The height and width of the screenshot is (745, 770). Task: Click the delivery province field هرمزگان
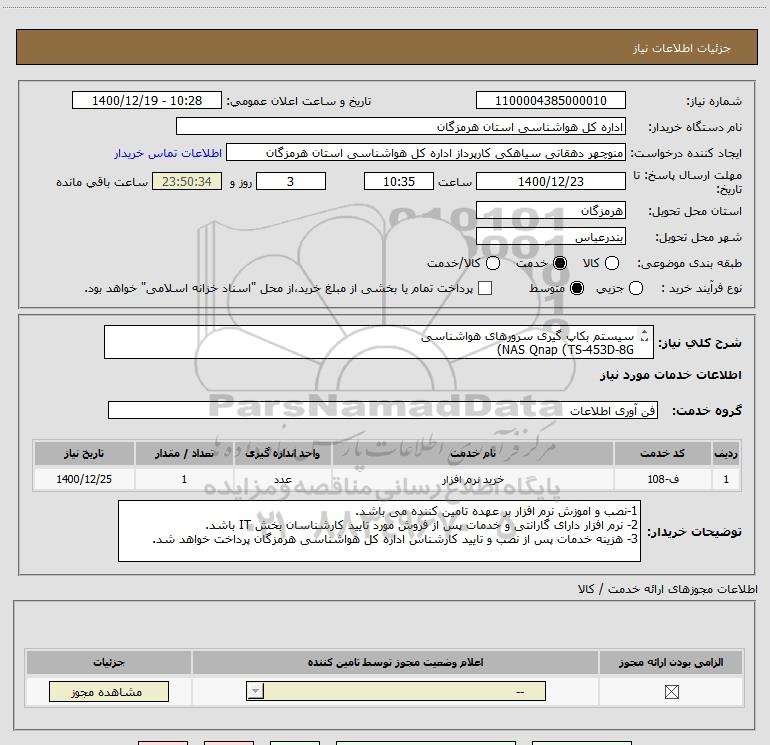pos(550,211)
